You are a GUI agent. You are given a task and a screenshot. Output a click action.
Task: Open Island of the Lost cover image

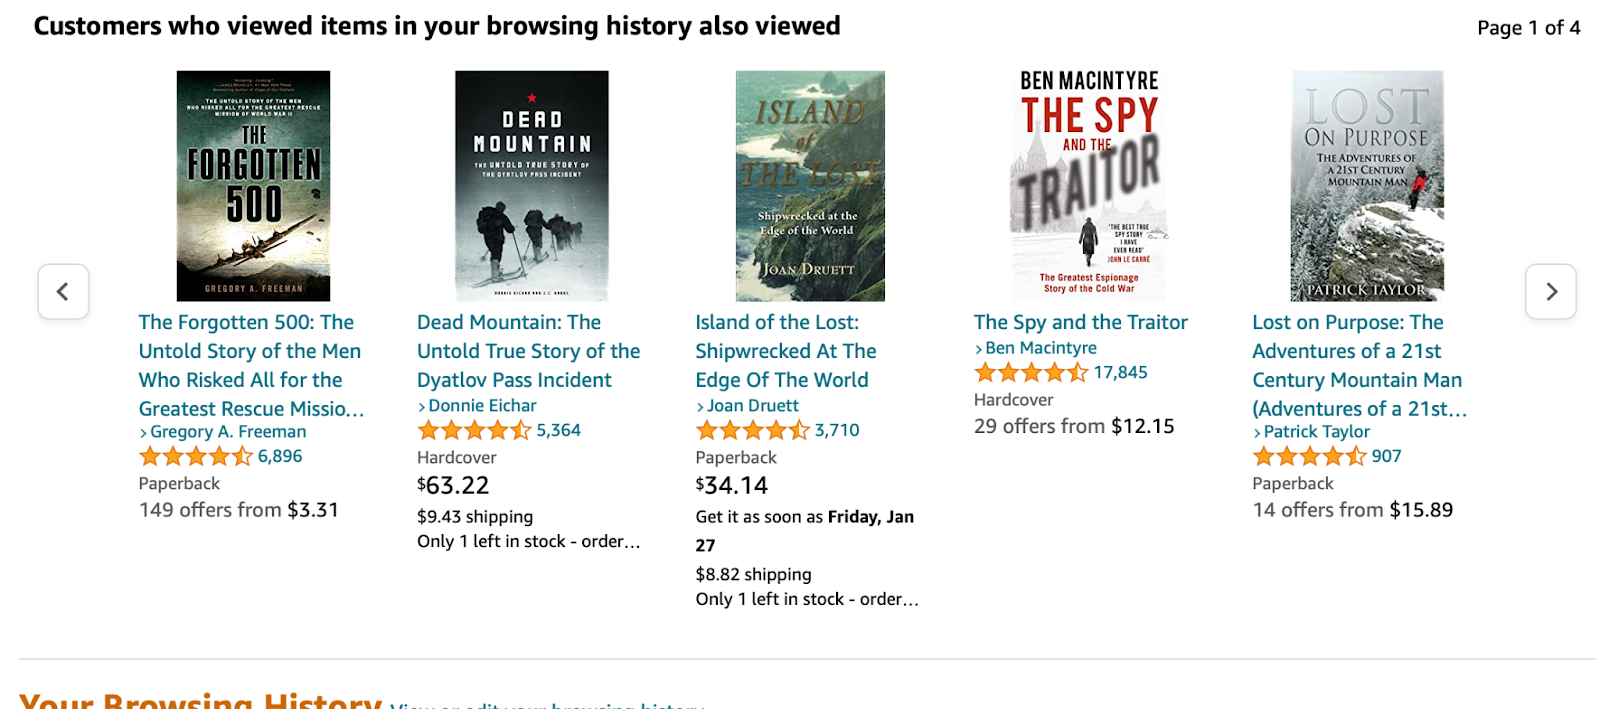810,186
